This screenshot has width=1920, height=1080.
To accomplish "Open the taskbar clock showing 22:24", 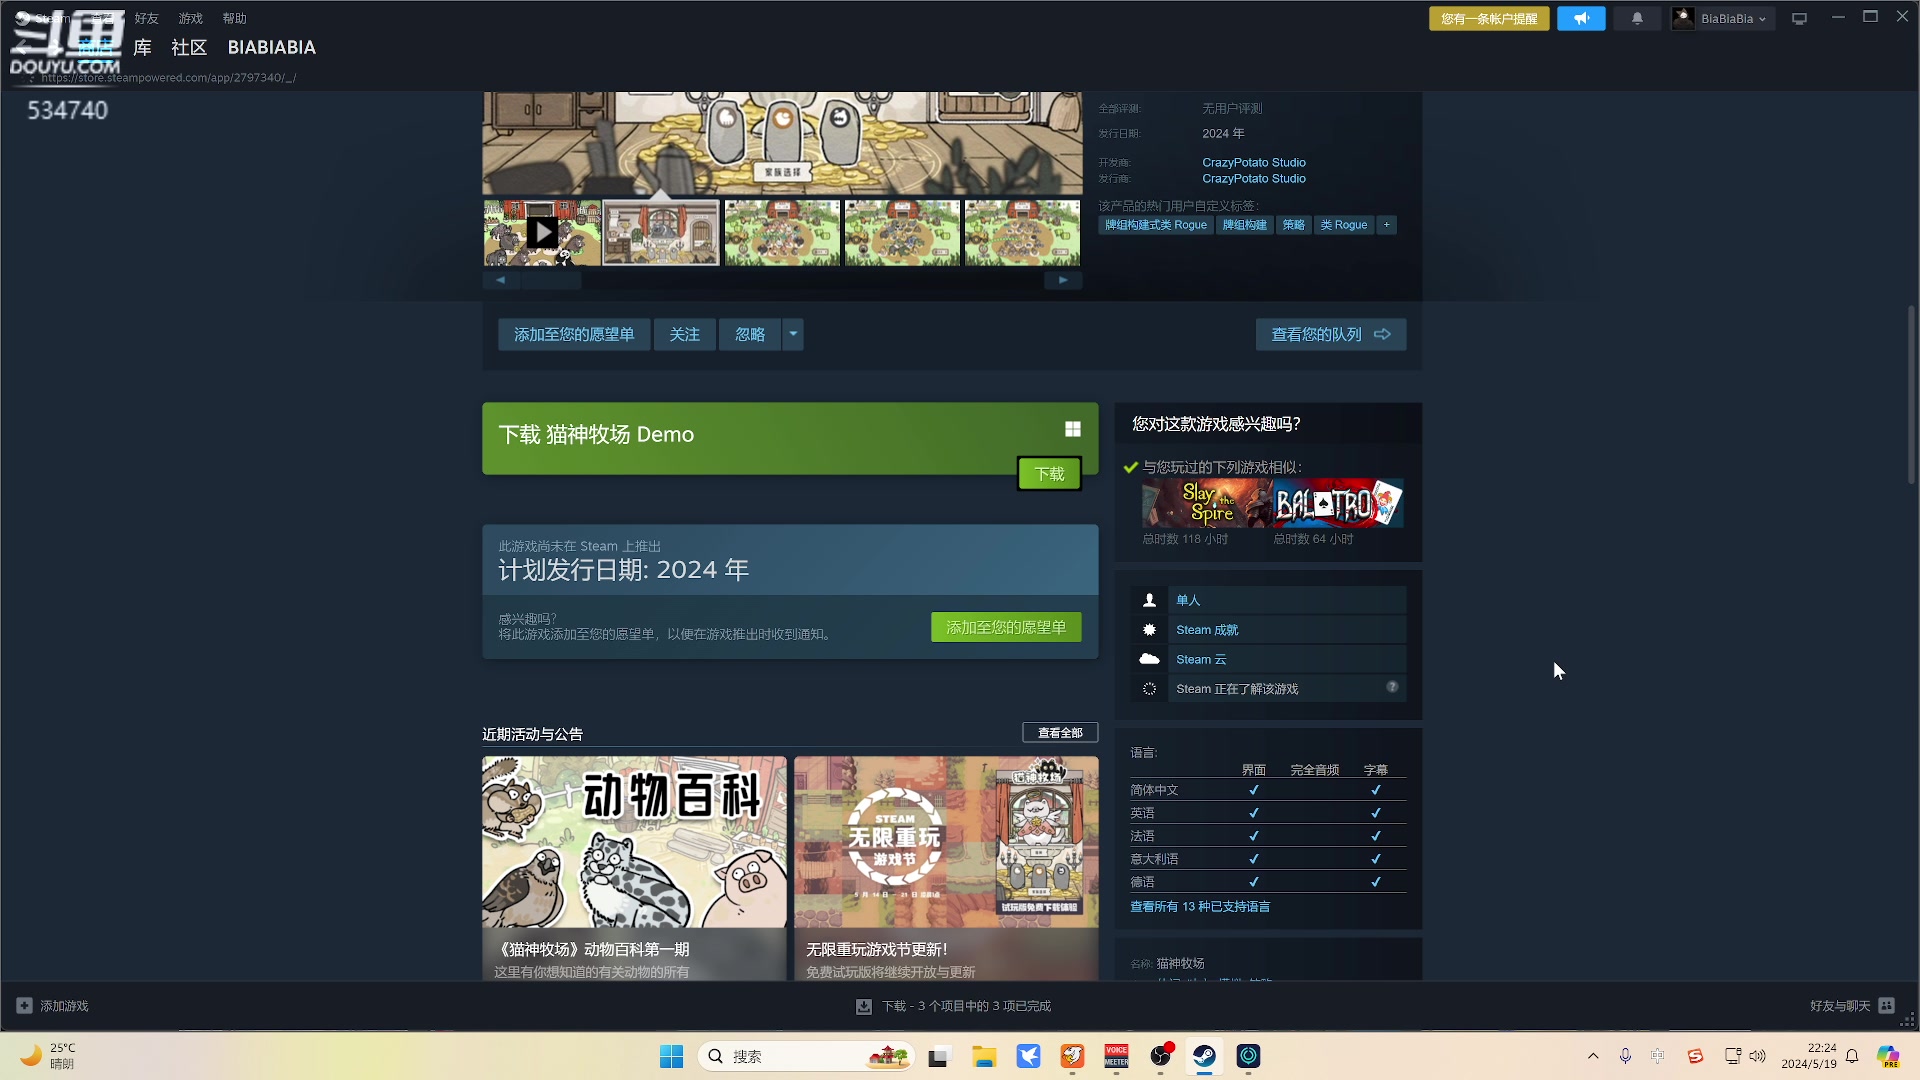I will click(1809, 1056).
